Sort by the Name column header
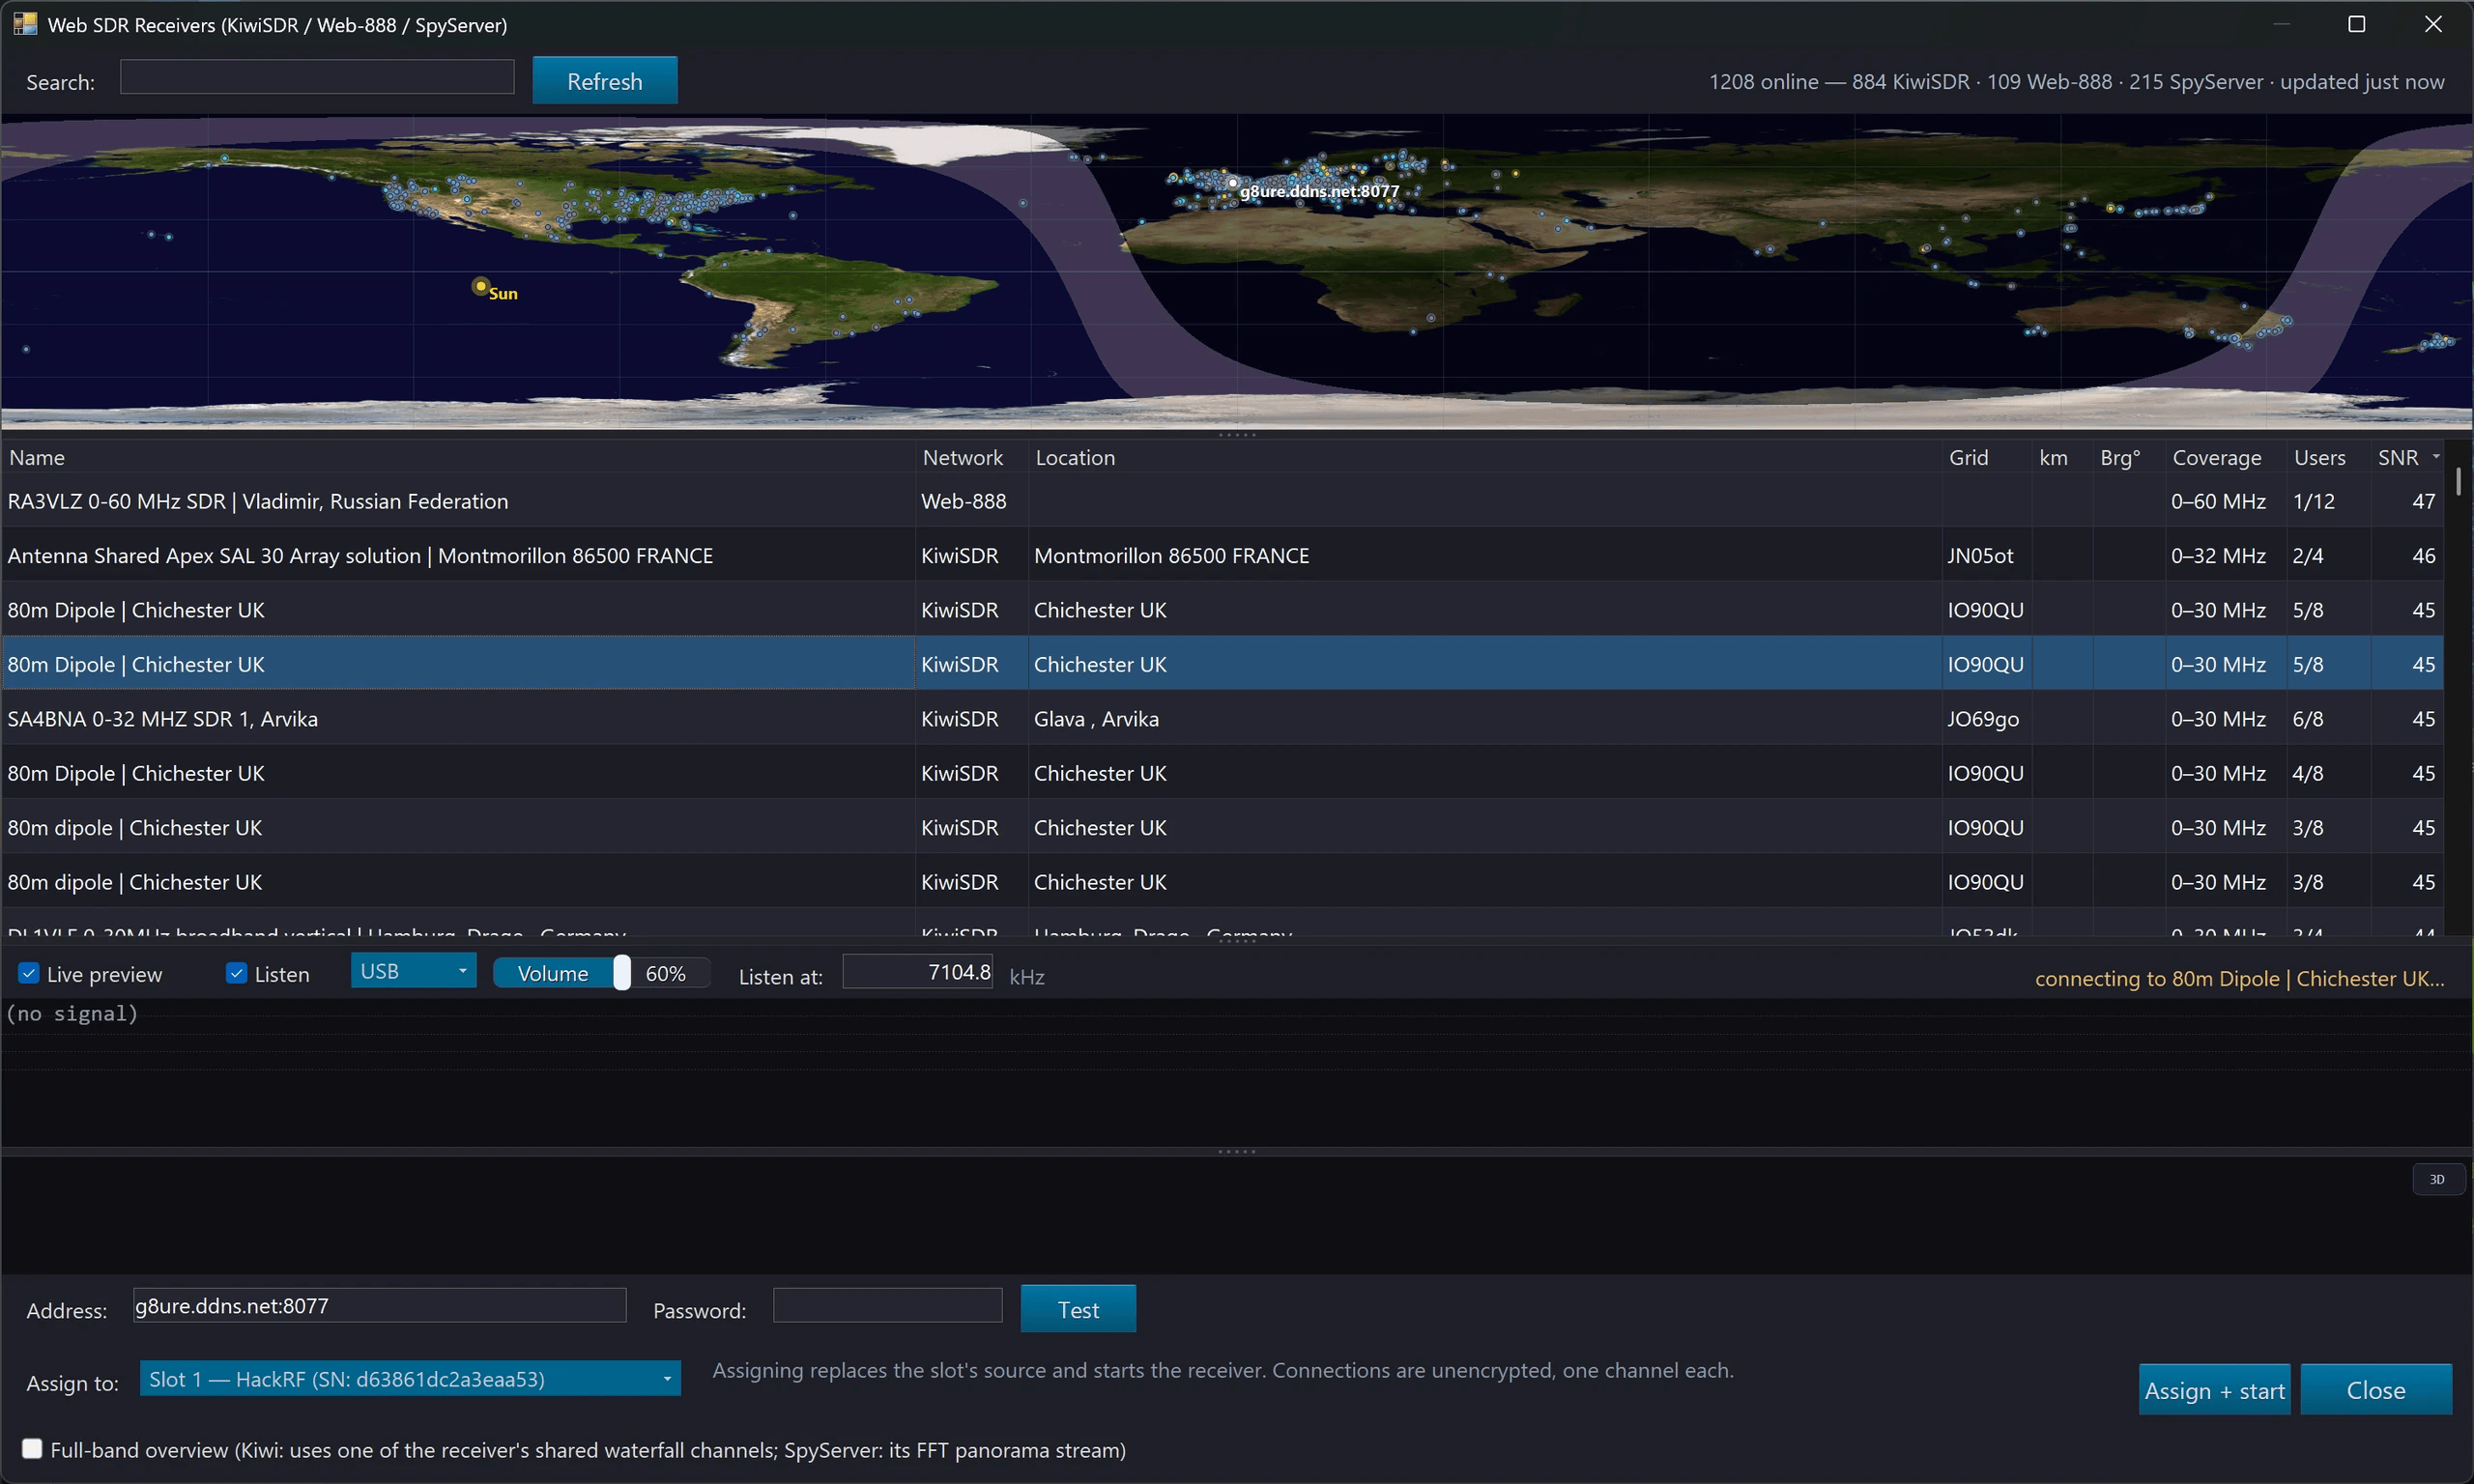2474x1484 pixels. click(x=458, y=457)
